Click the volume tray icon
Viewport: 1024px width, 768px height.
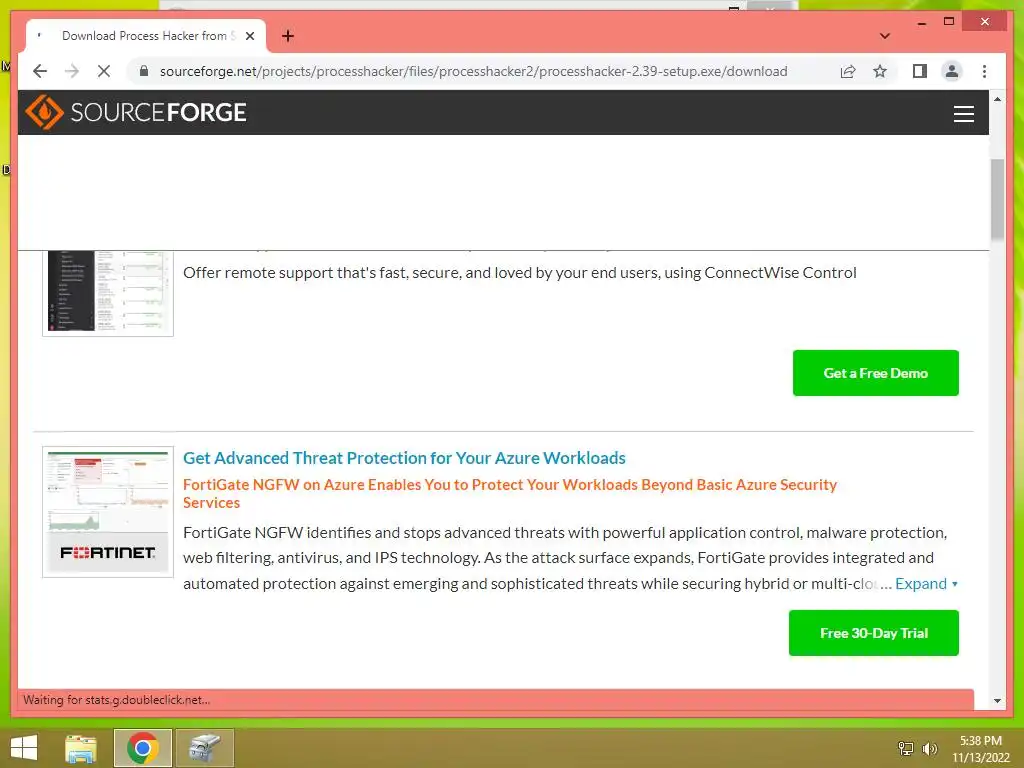click(929, 748)
